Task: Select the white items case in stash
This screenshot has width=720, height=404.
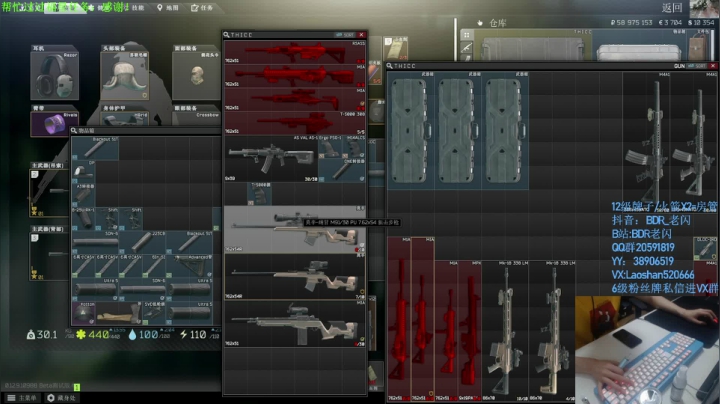Action: coord(639,46)
